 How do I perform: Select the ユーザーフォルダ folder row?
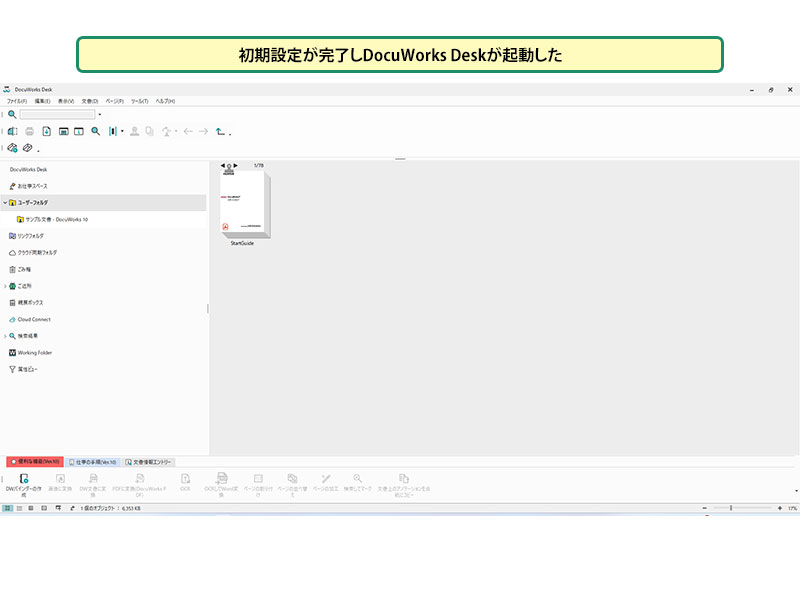pos(104,203)
